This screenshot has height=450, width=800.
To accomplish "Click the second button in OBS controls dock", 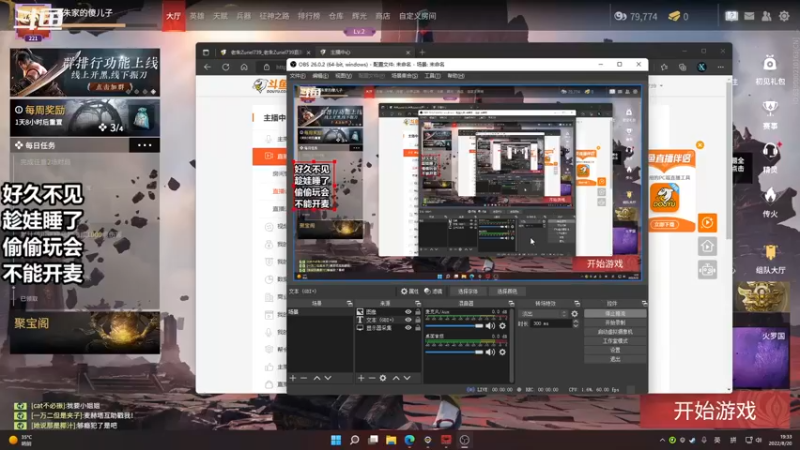I will [615, 323].
